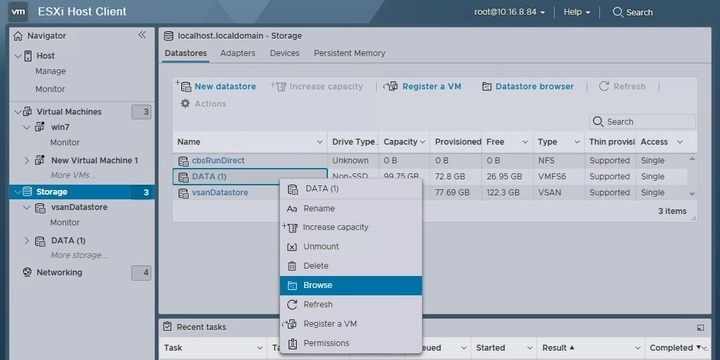Click the VMware vm logo icon
The height and width of the screenshot is (360, 720).
pos(18,12)
